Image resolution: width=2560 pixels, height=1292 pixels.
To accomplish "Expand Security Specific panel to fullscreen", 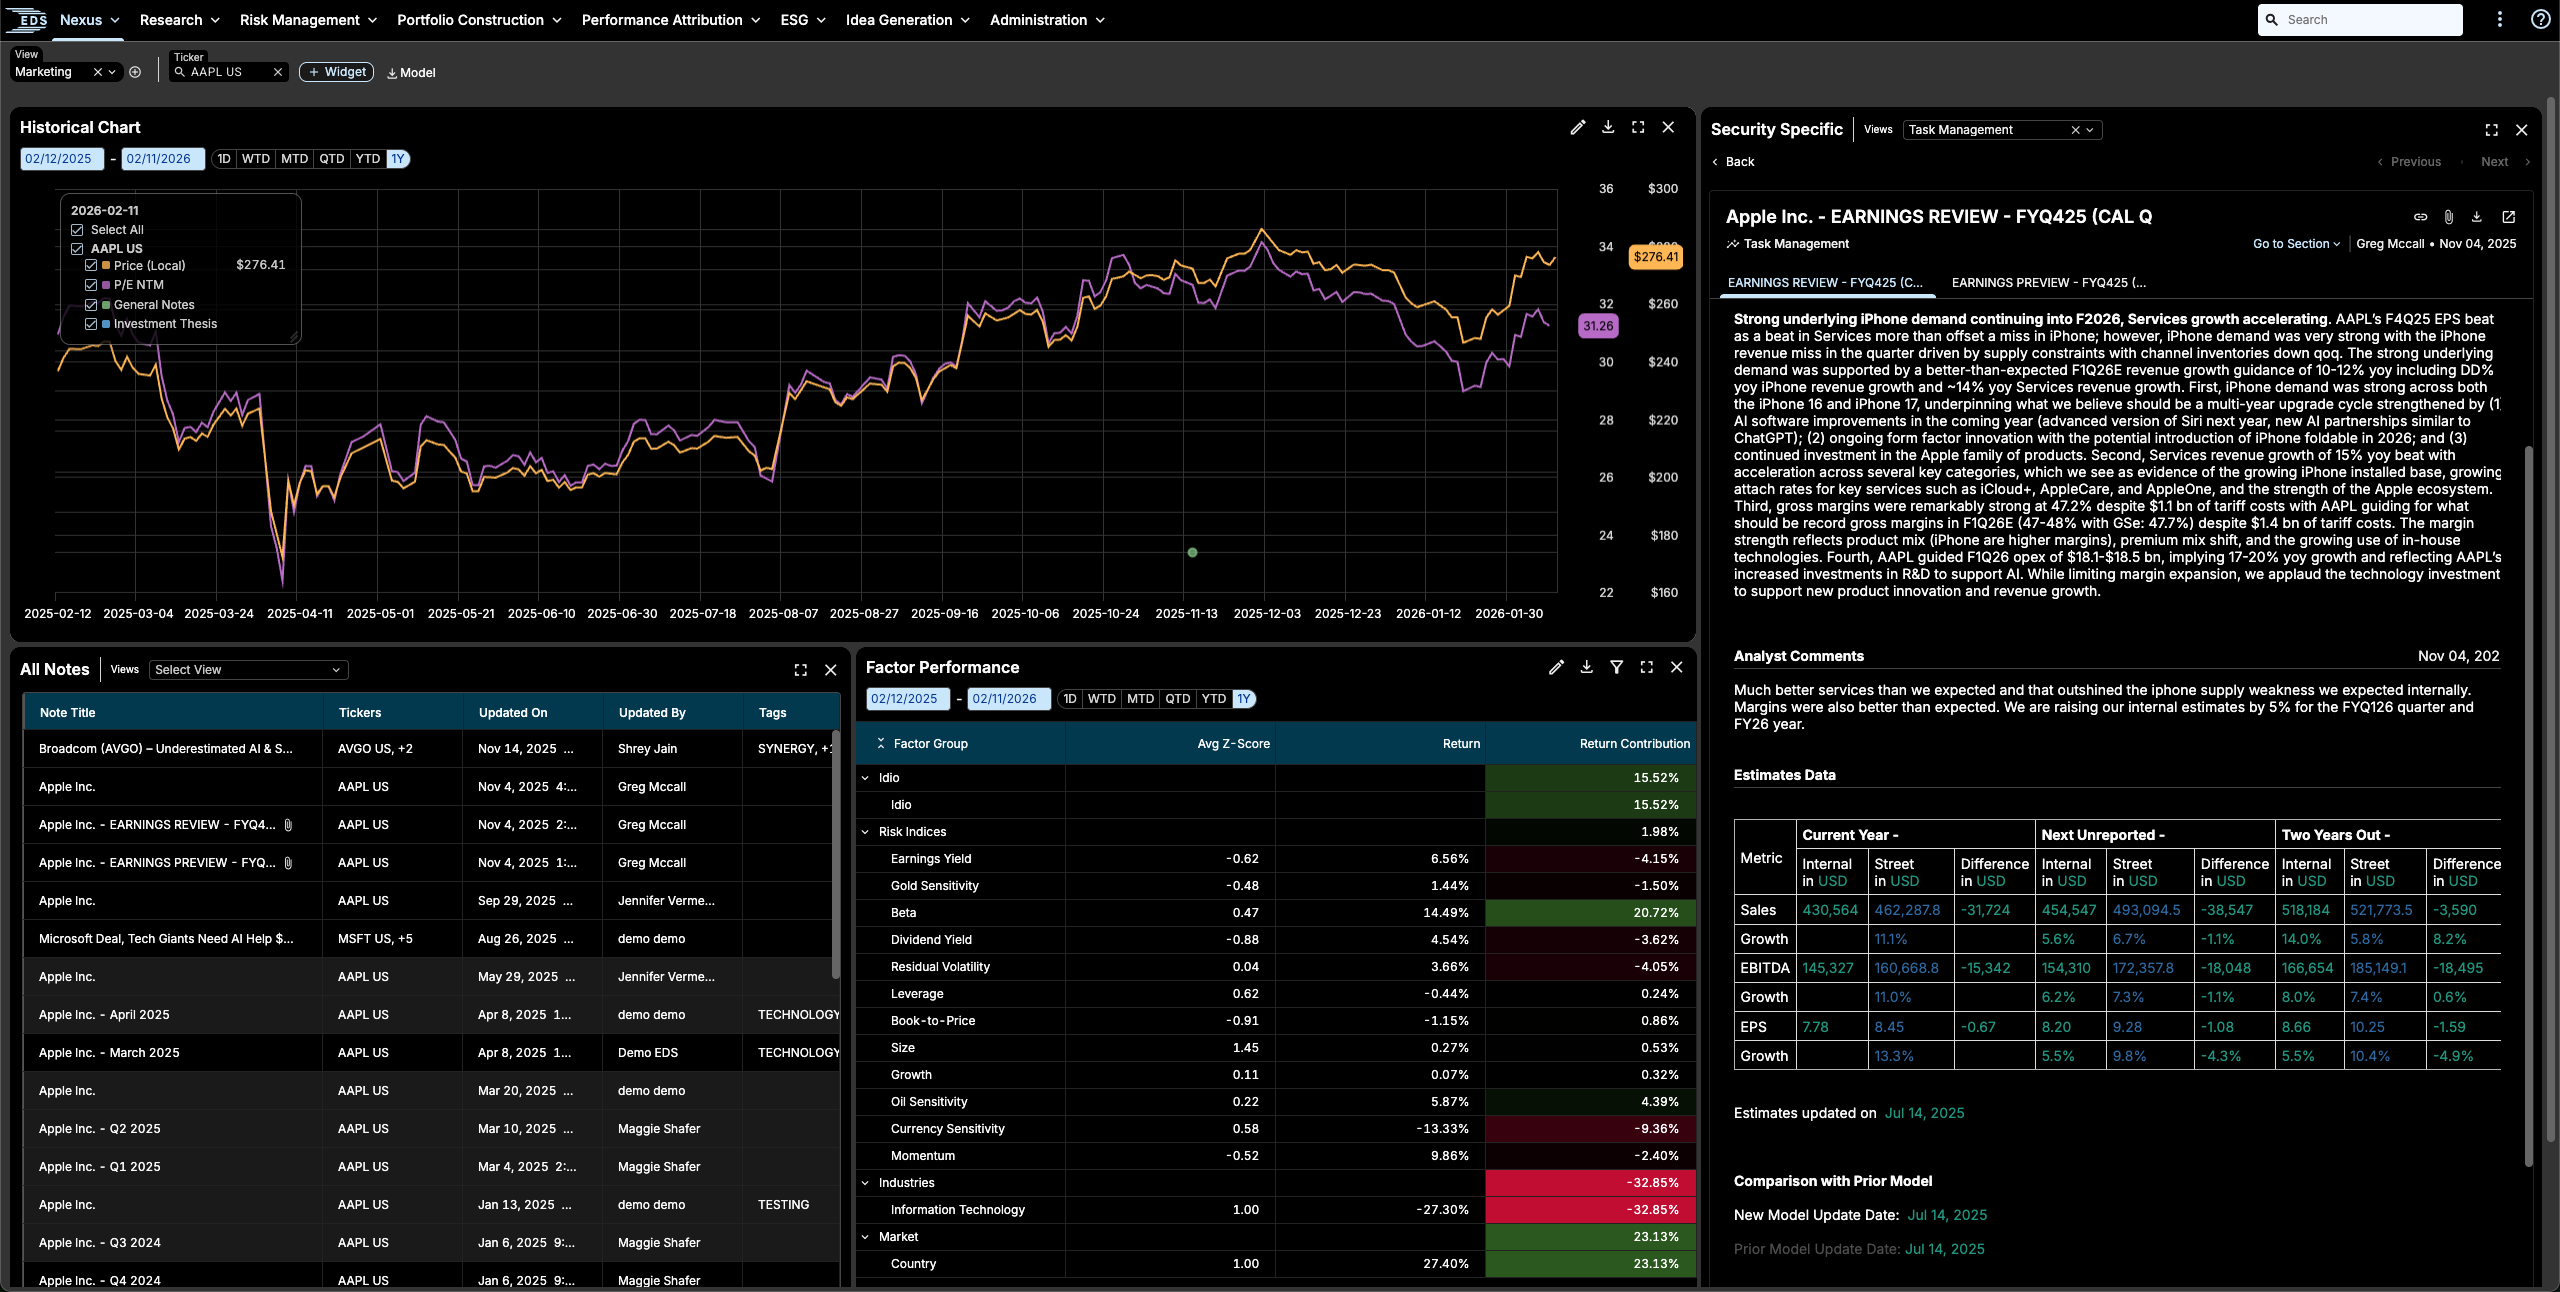I will (x=2491, y=130).
